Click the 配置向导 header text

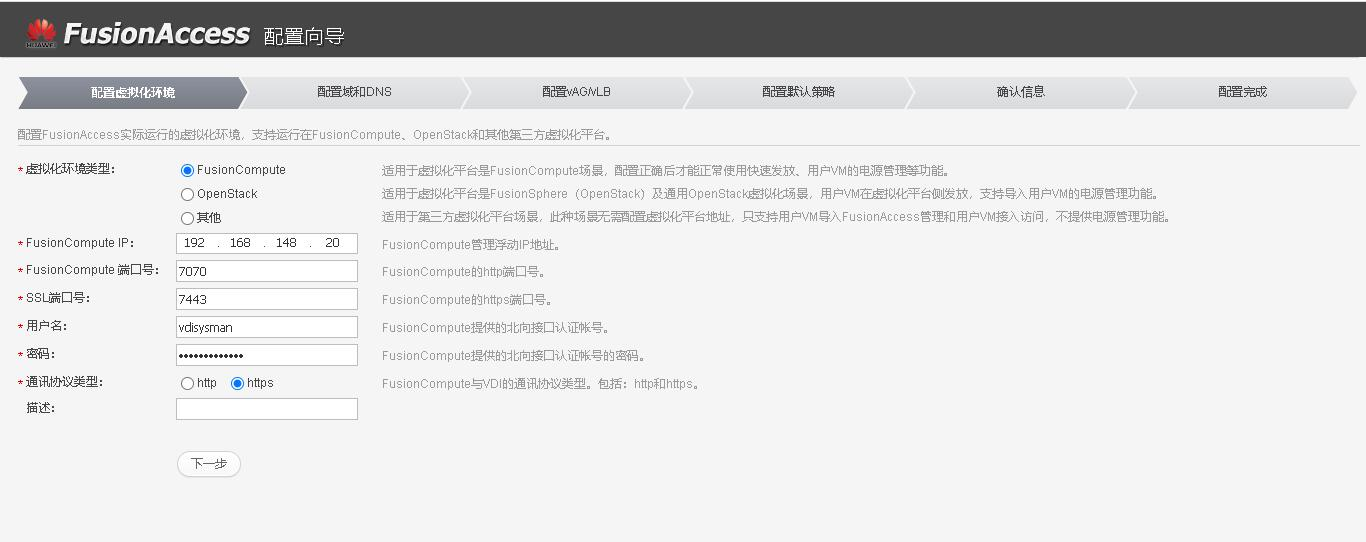304,37
